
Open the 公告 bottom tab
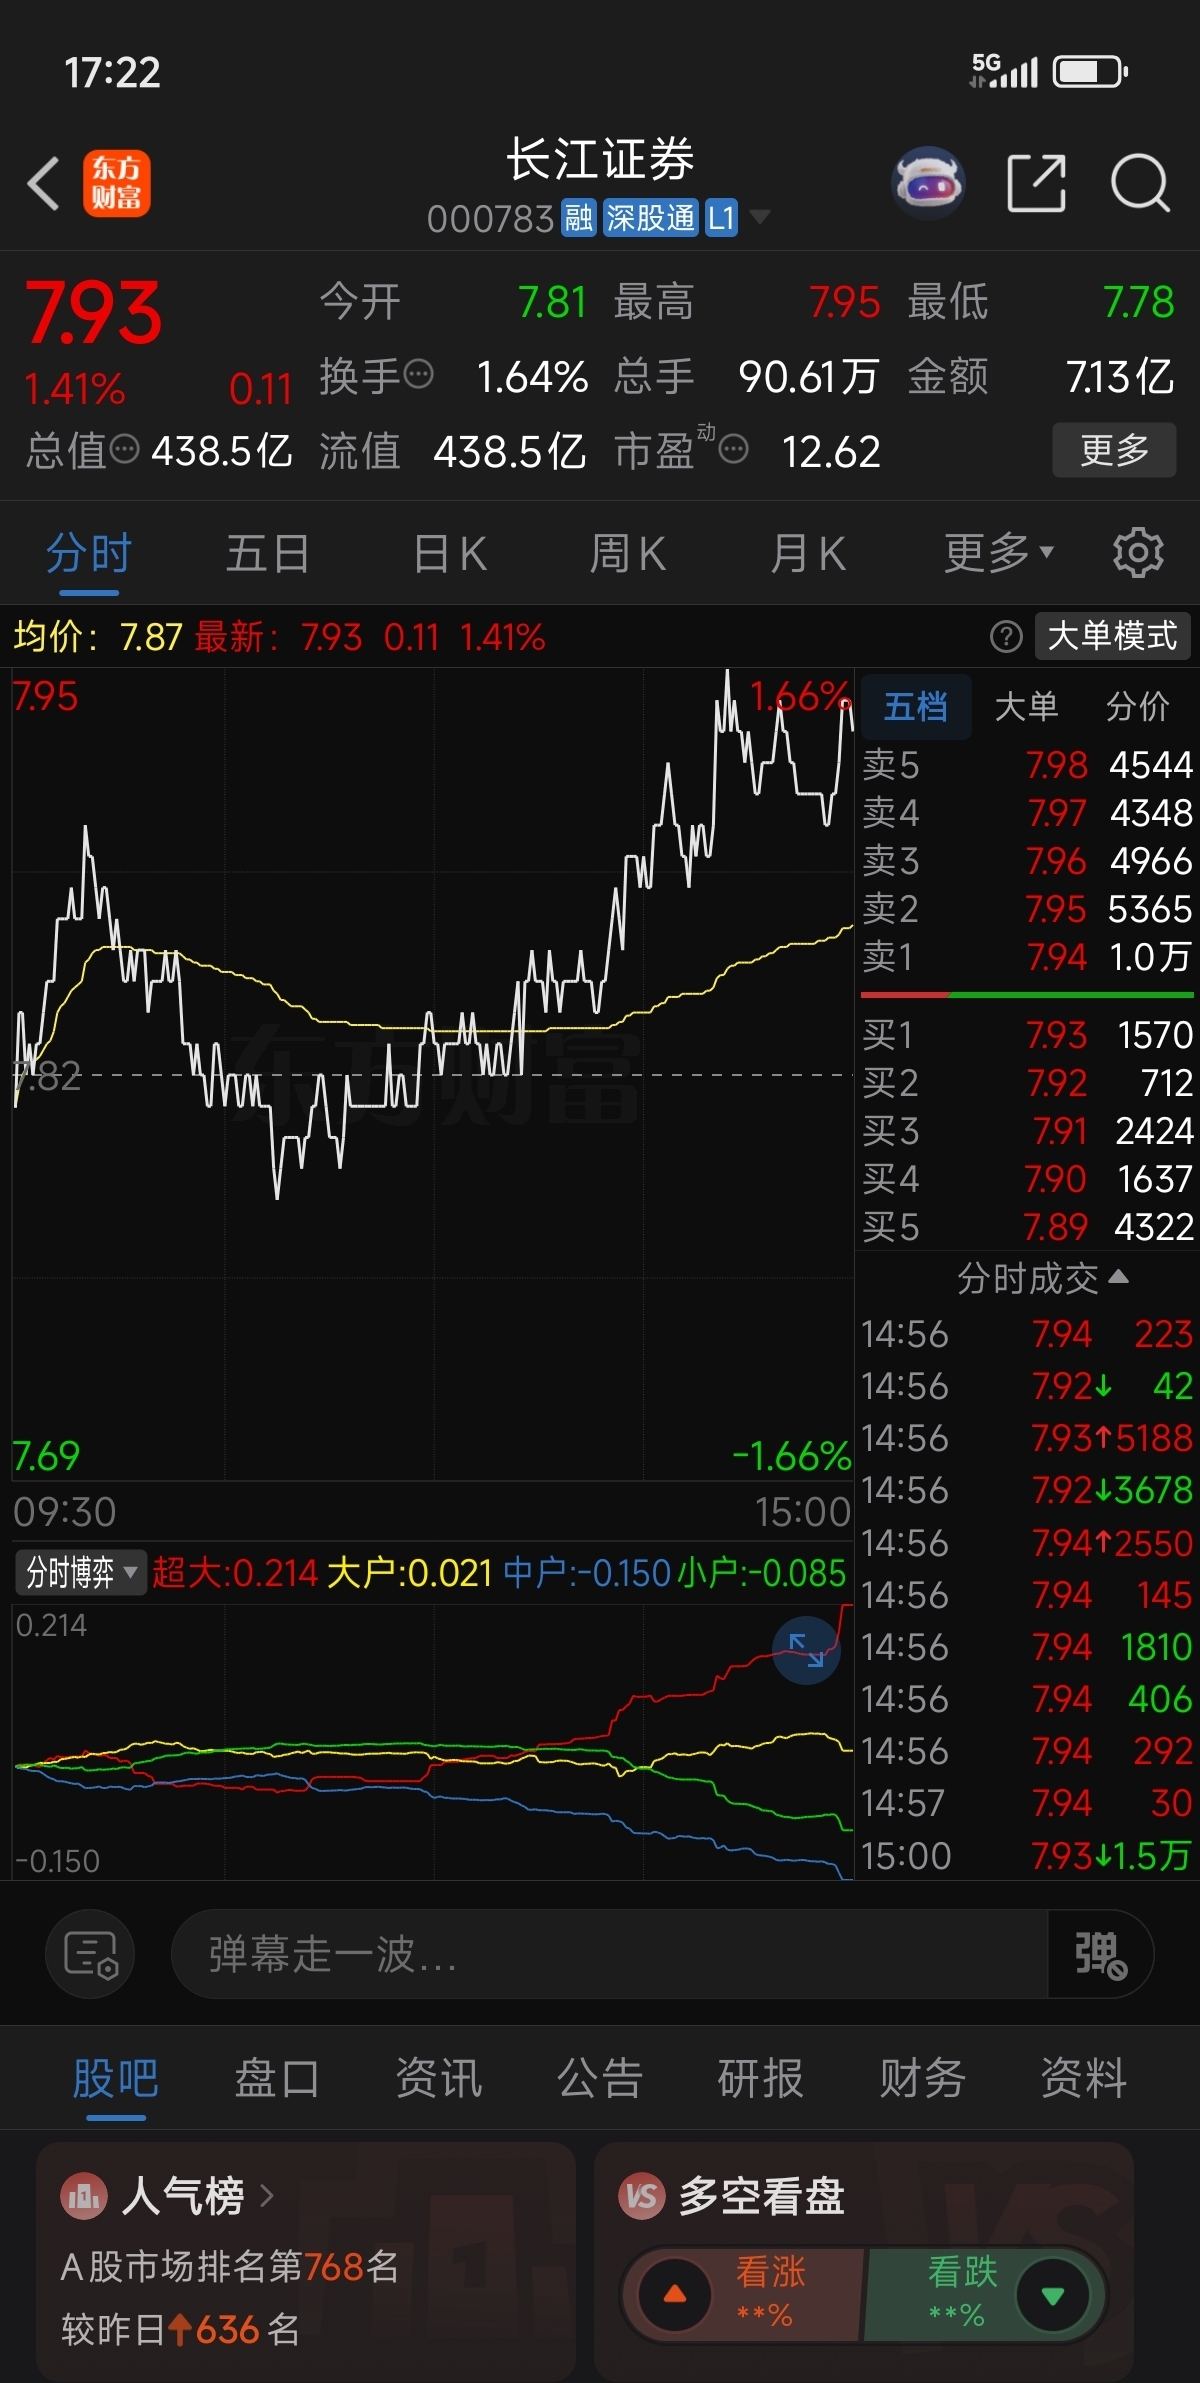(x=599, y=2078)
